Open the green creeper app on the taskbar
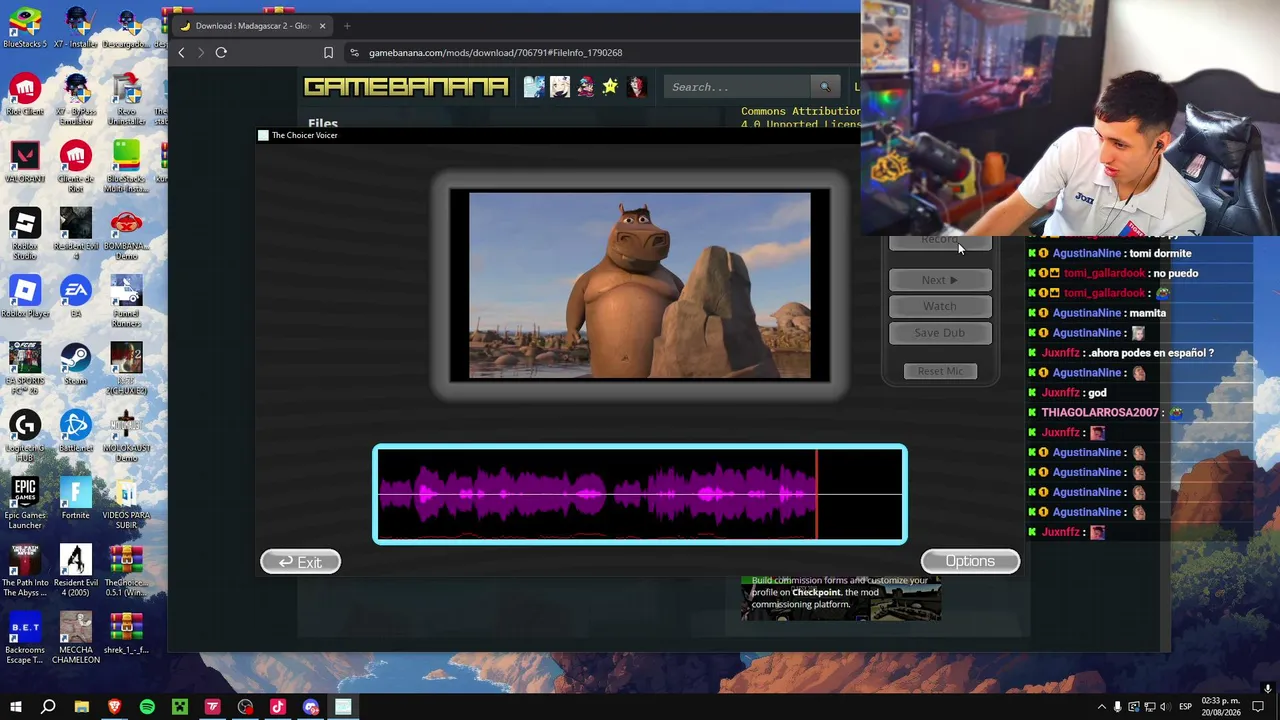This screenshot has width=1280, height=720. [180, 707]
